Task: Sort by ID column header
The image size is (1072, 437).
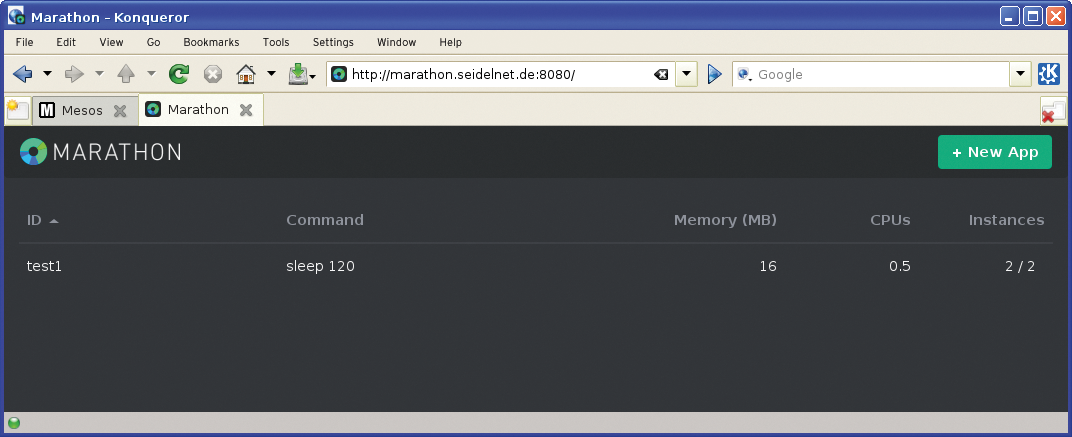Action: [x=42, y=220]
